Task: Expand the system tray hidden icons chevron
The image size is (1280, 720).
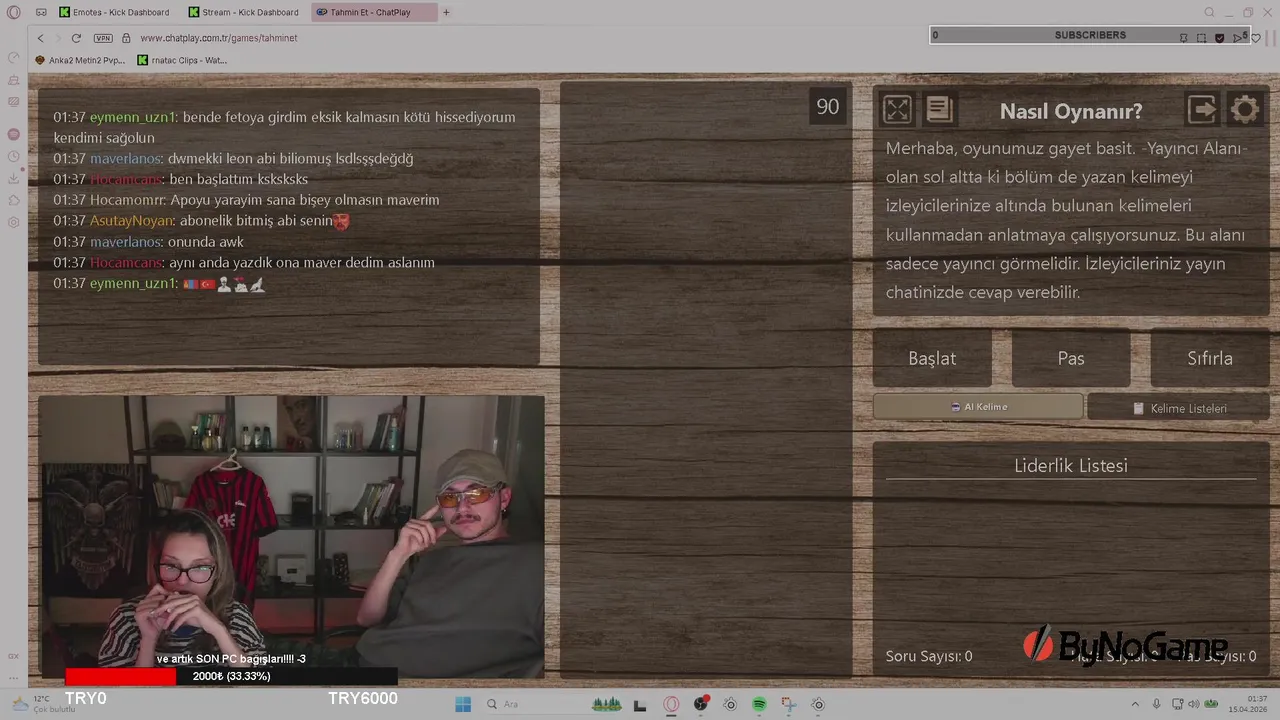Action: [x=1135, y=704]
